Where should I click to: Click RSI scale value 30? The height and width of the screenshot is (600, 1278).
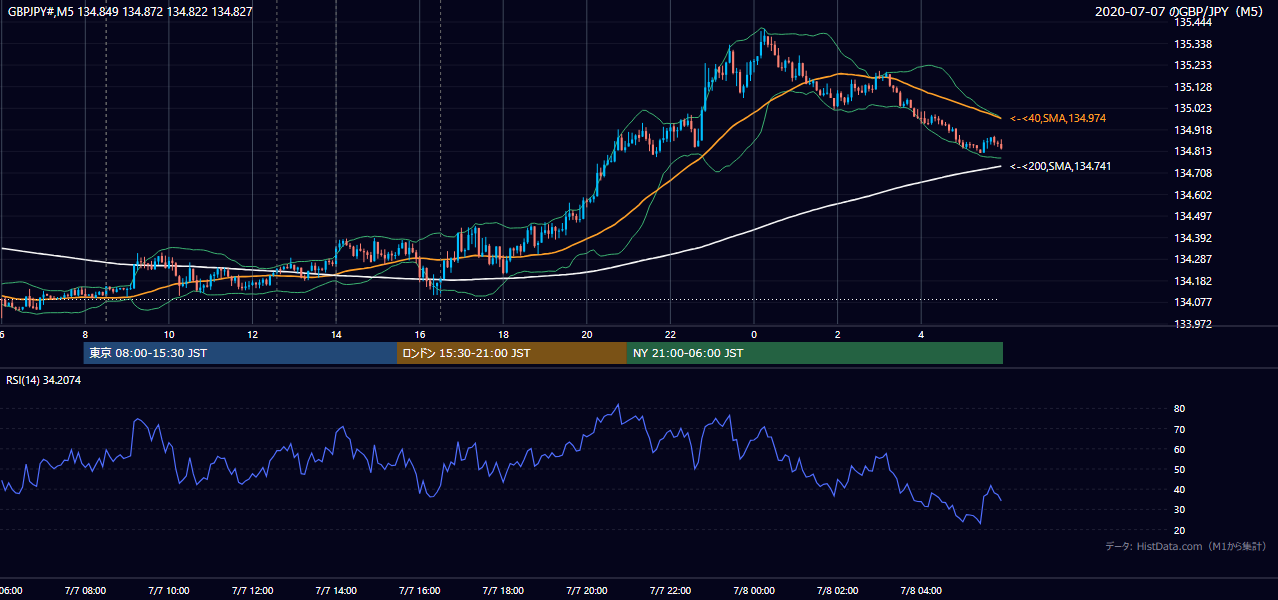pyautogui.click(x=1180, y=509)
